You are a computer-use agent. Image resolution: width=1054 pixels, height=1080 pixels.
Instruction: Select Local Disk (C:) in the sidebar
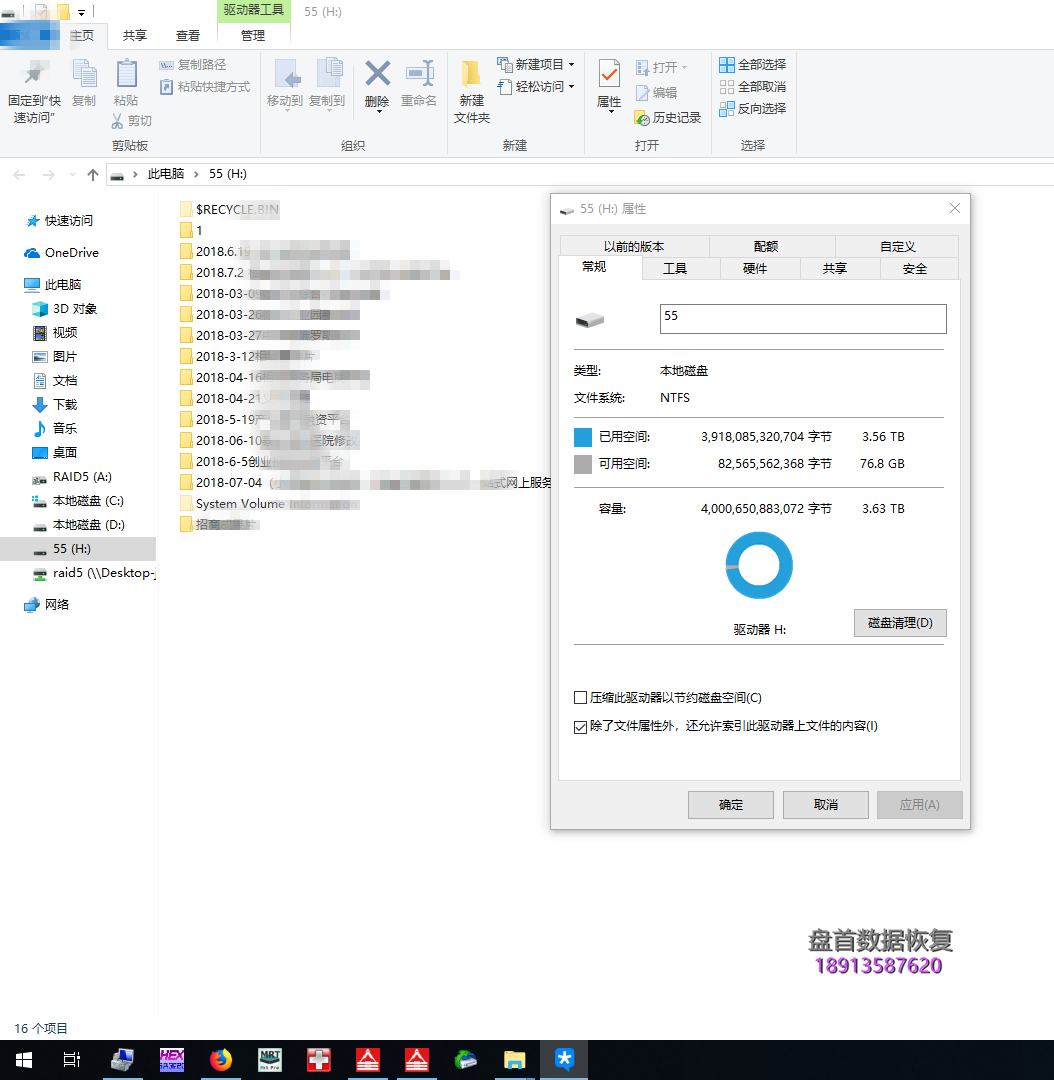coord(78,501)
